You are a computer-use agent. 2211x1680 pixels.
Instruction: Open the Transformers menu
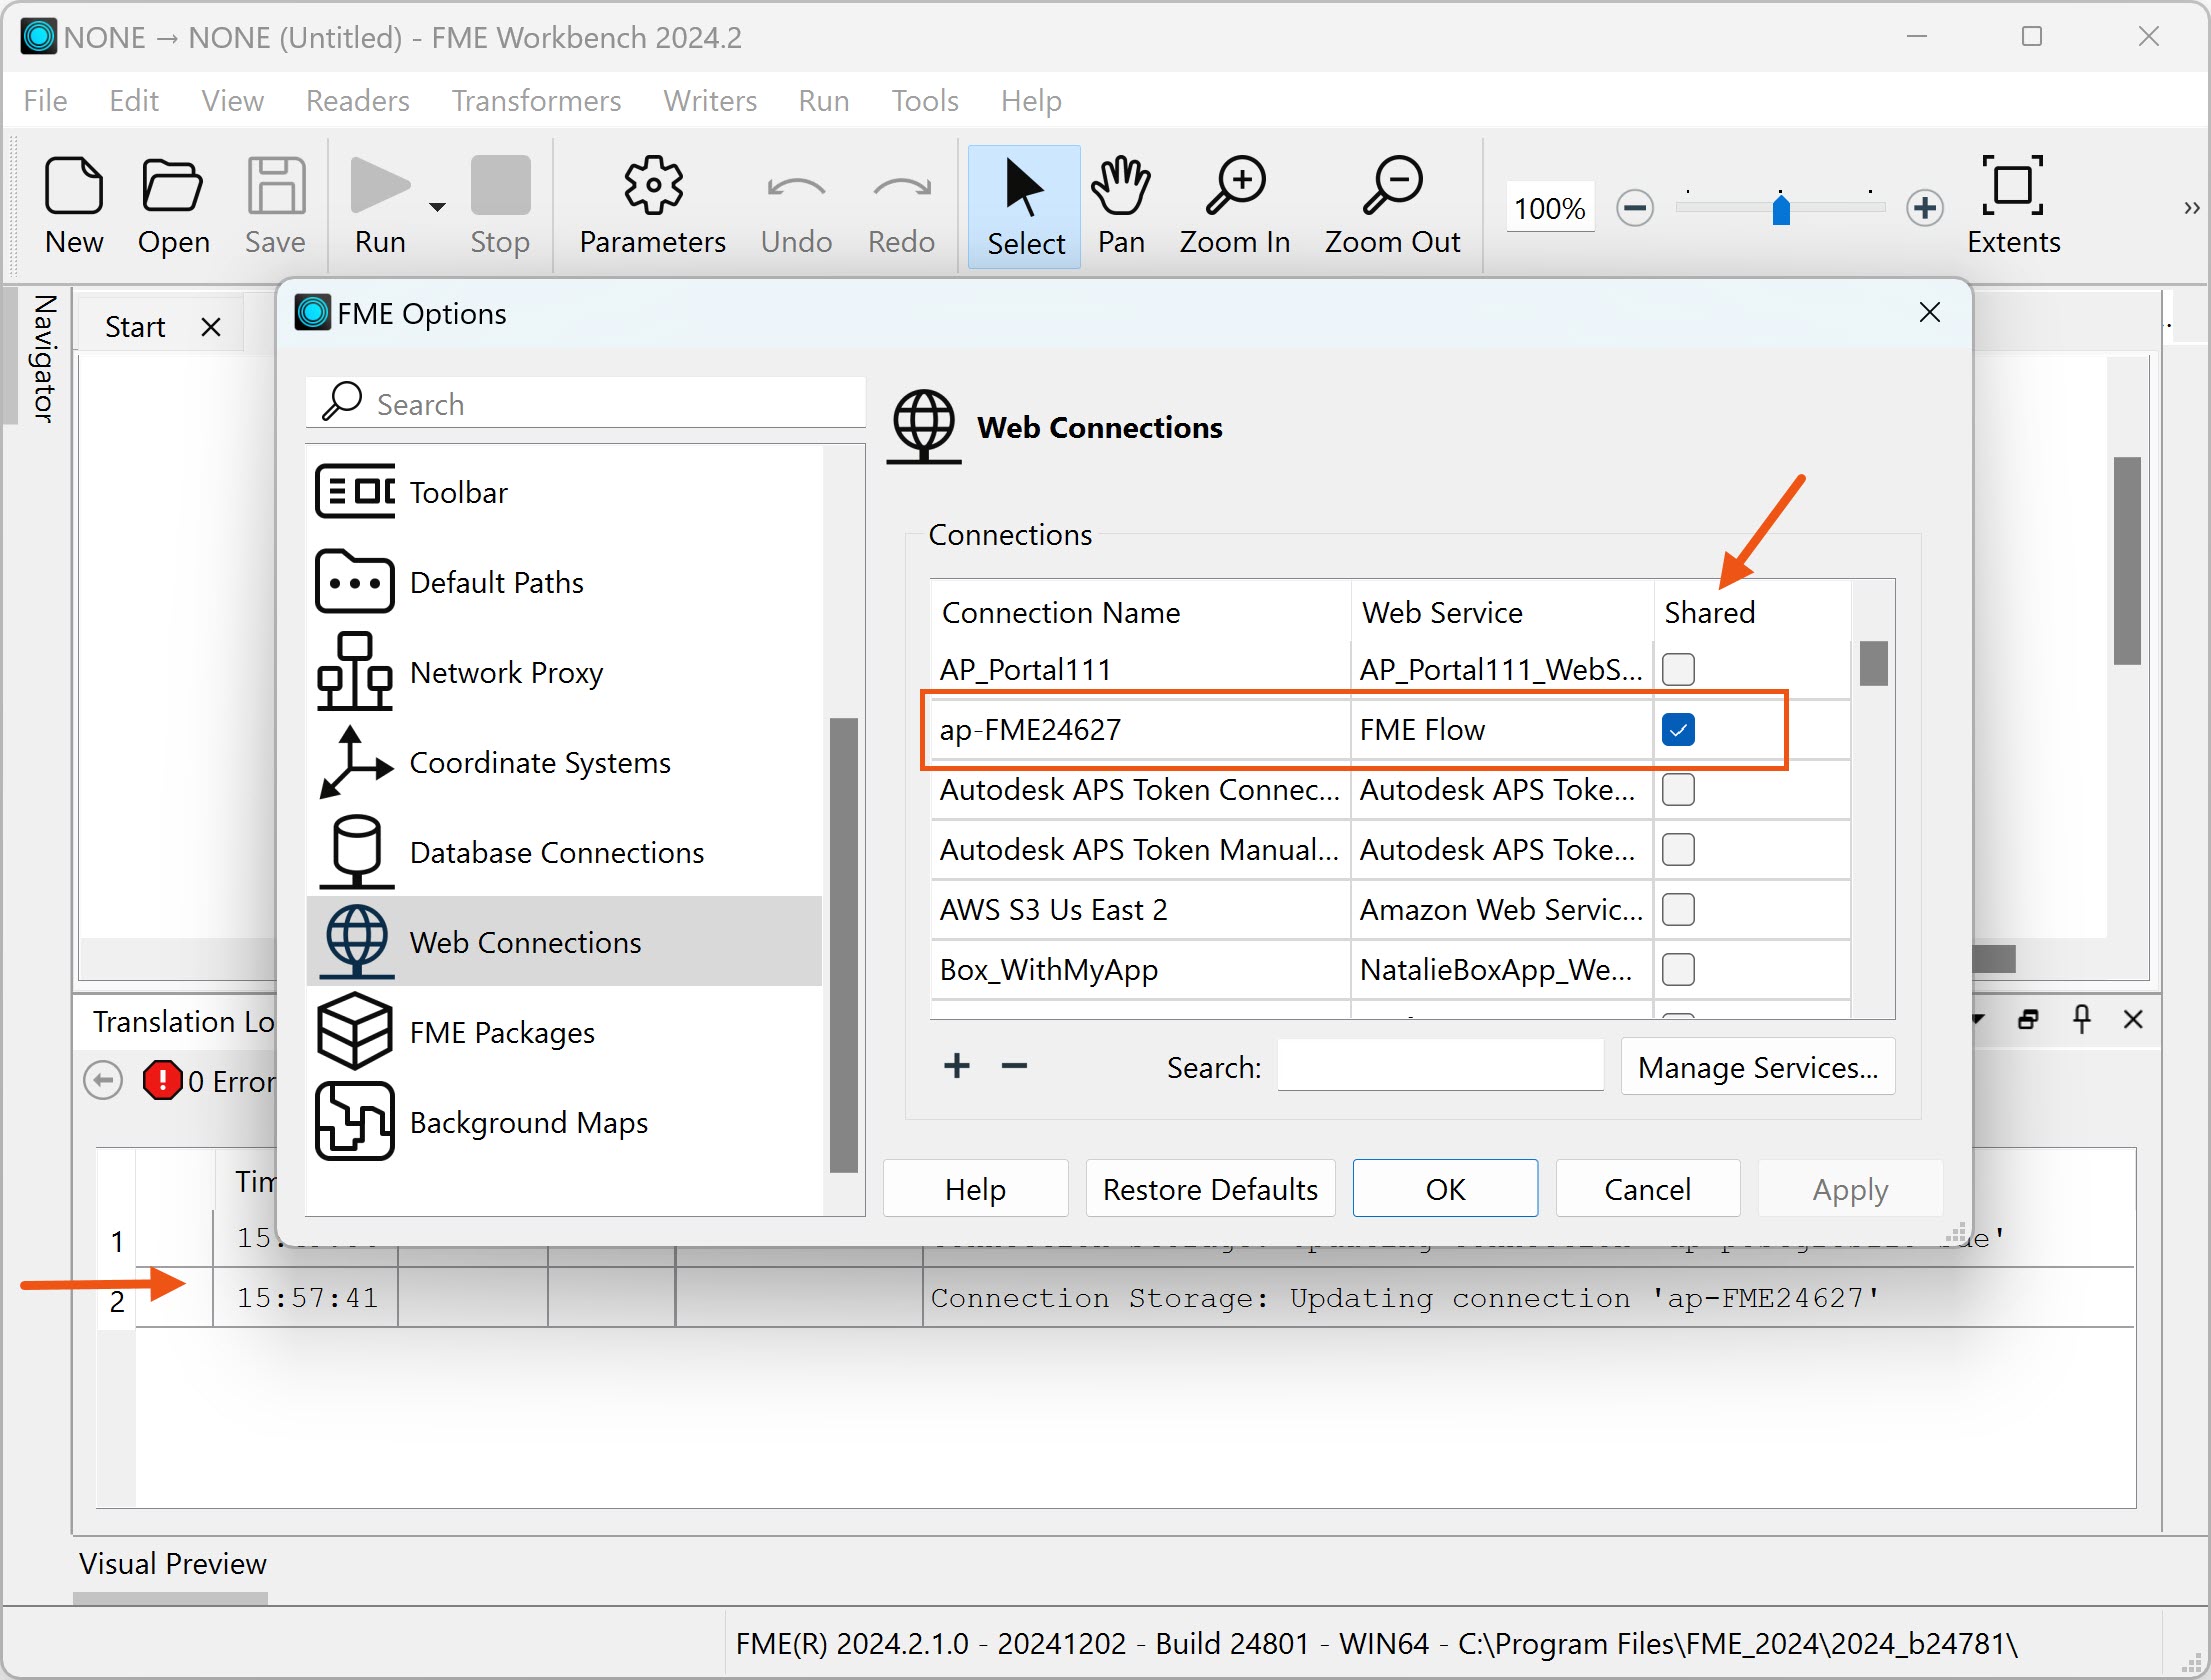tap(536, 101)
